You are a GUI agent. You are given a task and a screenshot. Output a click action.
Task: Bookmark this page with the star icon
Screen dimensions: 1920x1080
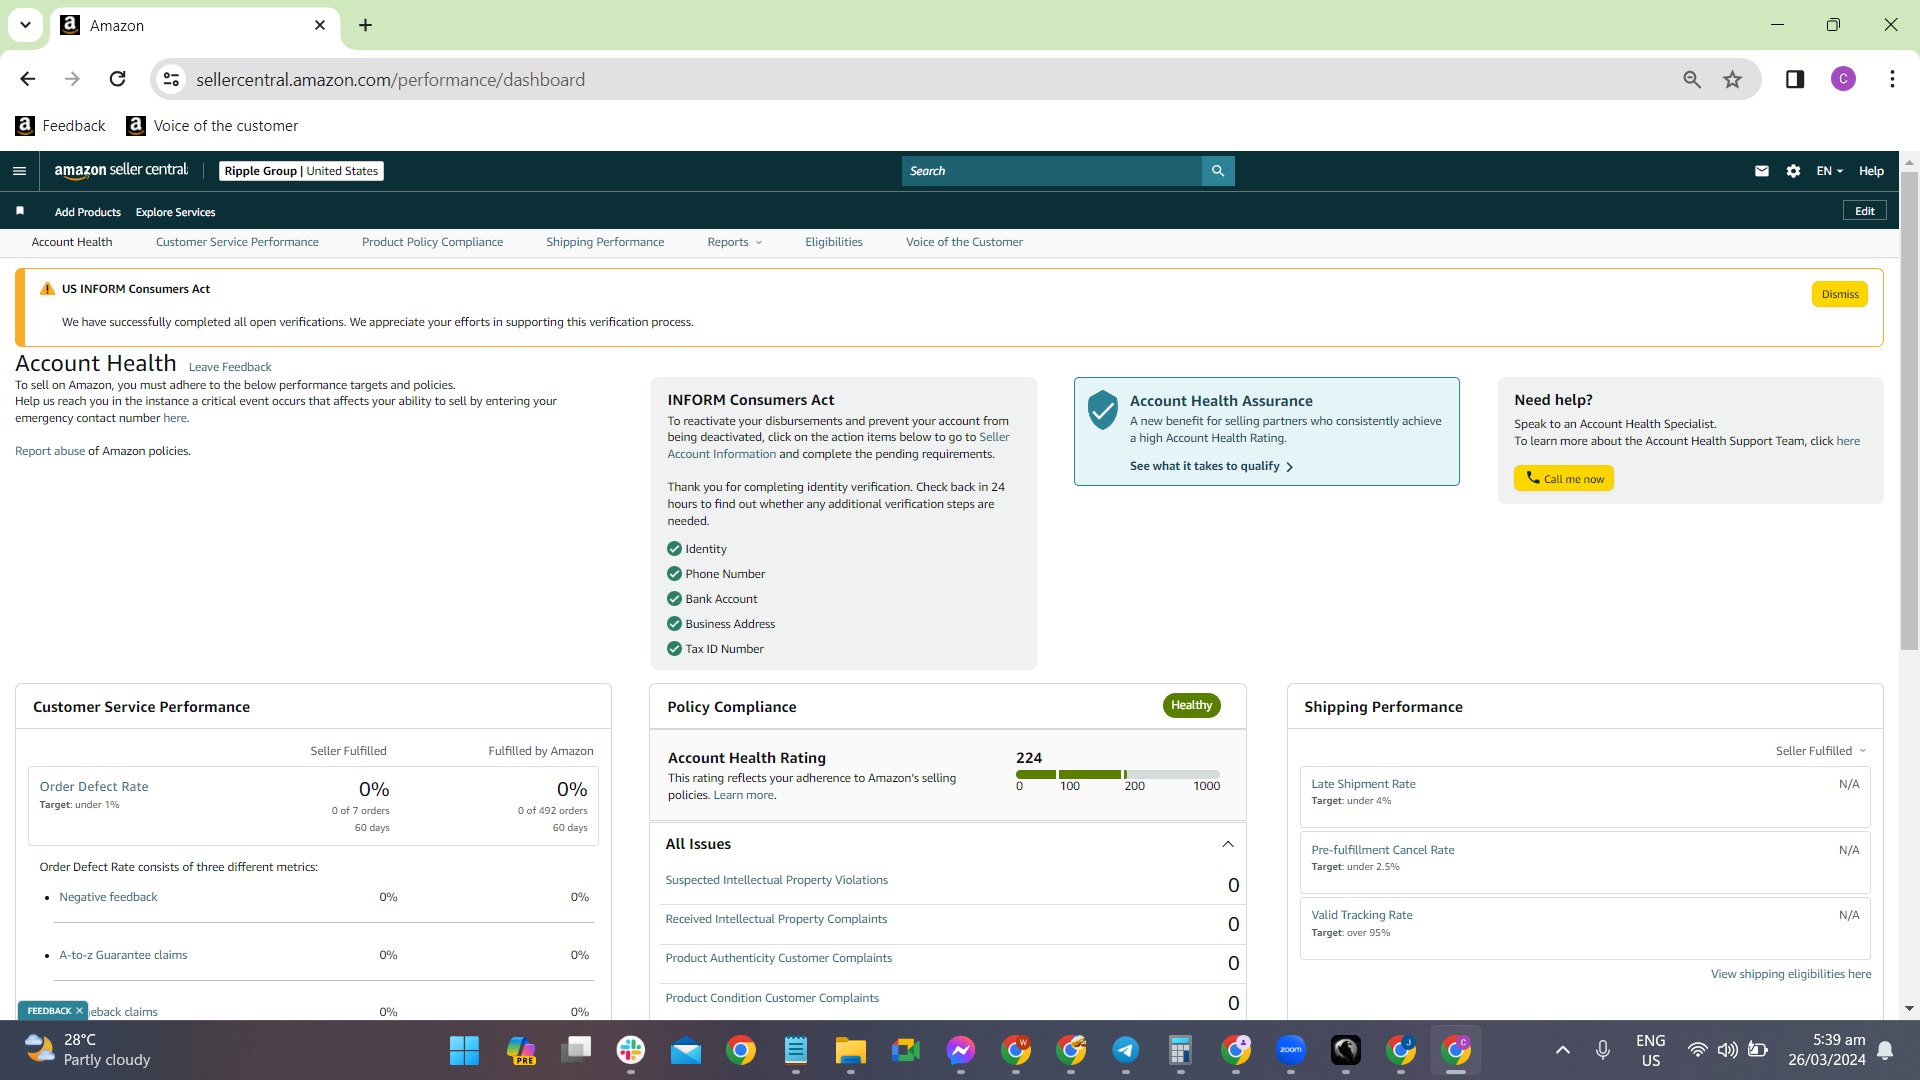coord(1733,79)
